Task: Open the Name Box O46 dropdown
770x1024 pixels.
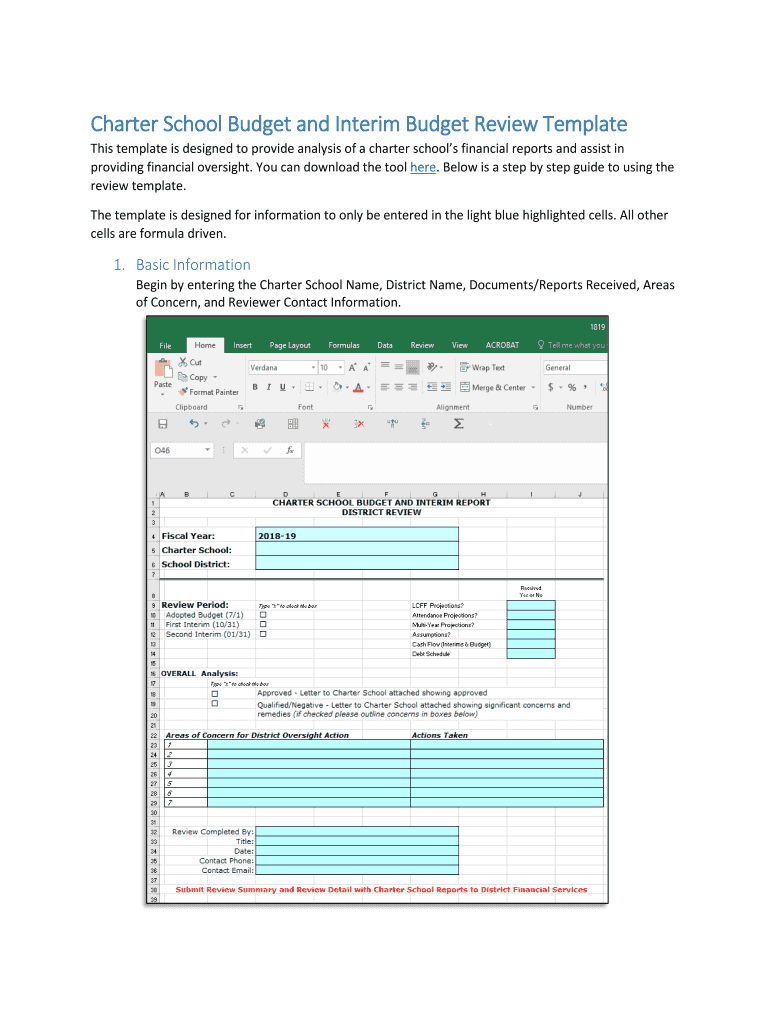Action: (208, 451)
